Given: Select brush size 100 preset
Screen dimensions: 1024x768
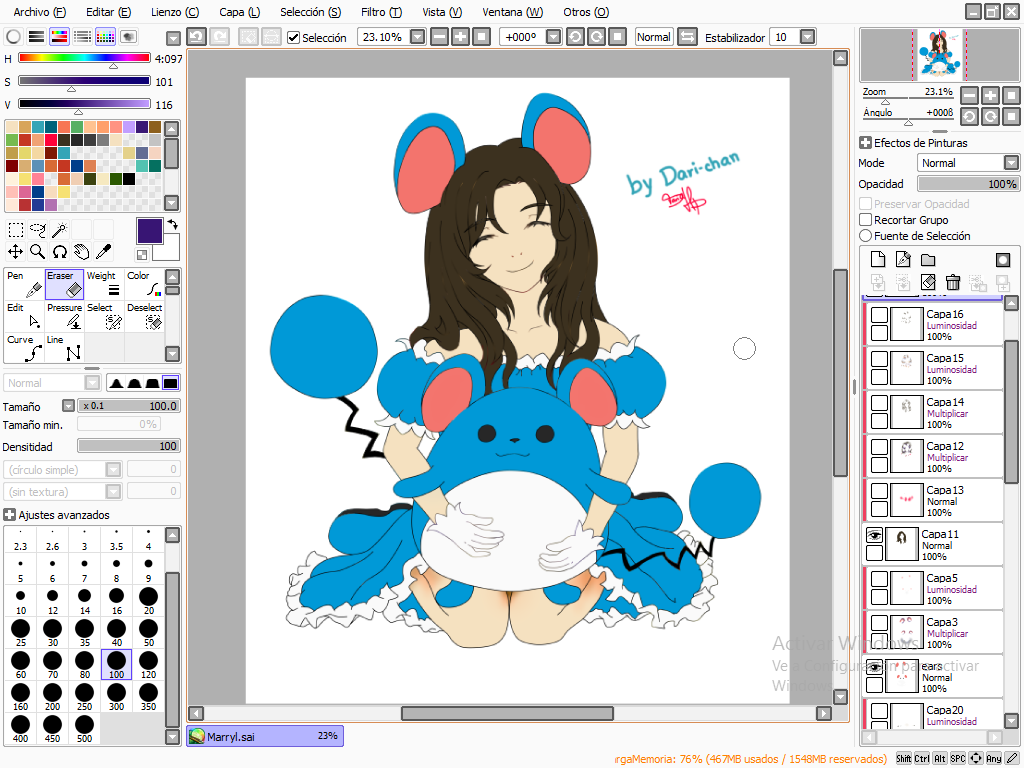Looking at the screenshot, I should click(116, 665).
